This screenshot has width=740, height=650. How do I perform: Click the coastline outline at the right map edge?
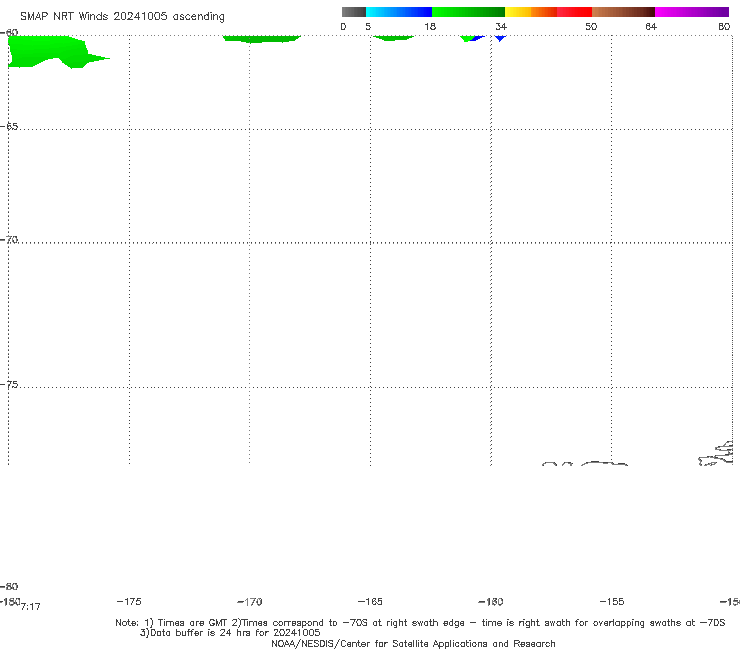(716, 454)
